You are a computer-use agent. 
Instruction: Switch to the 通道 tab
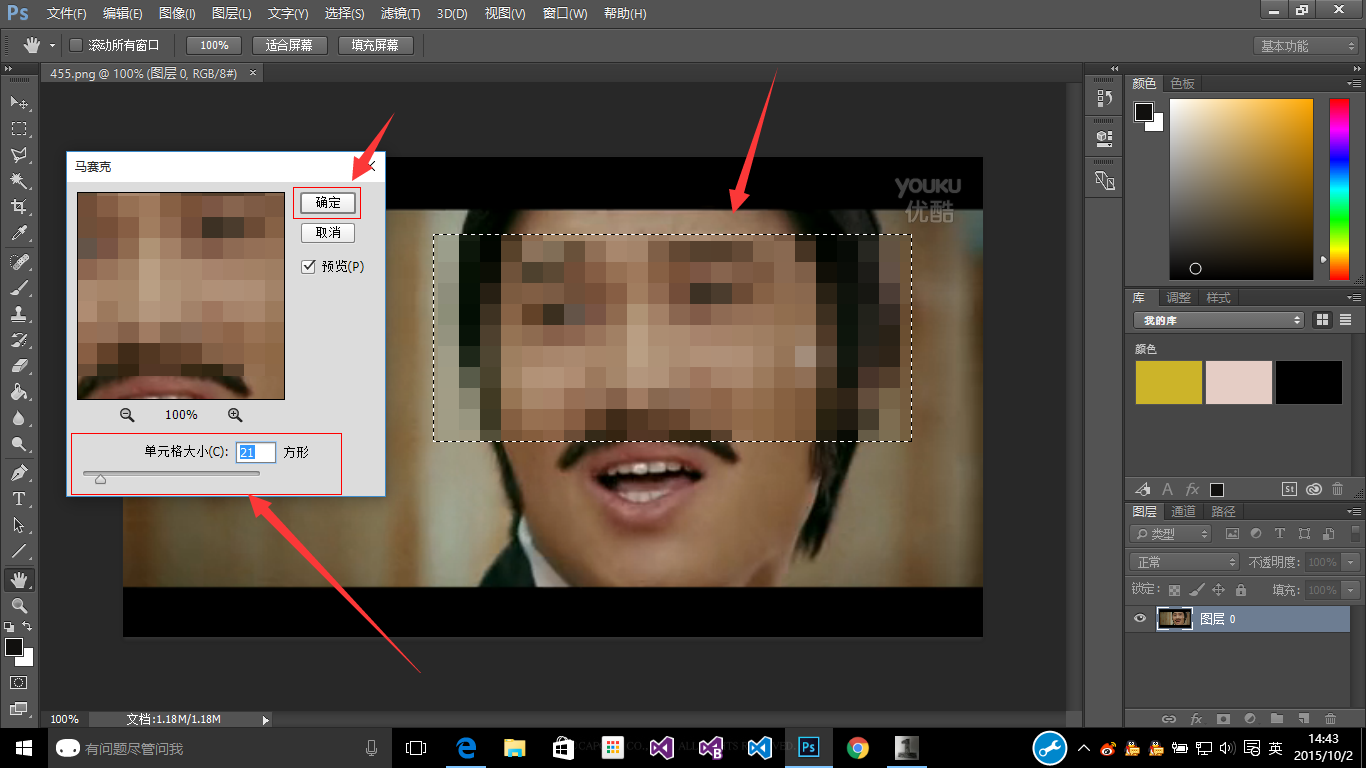[1183, 511]
